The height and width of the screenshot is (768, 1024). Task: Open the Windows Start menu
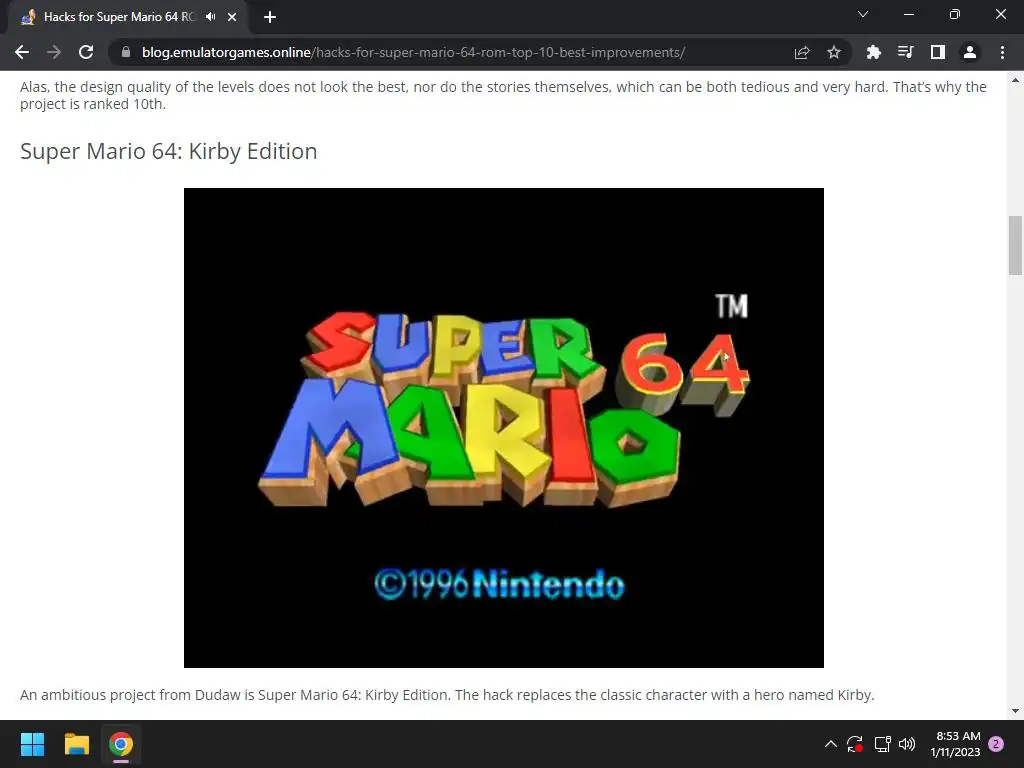(32, 744)
